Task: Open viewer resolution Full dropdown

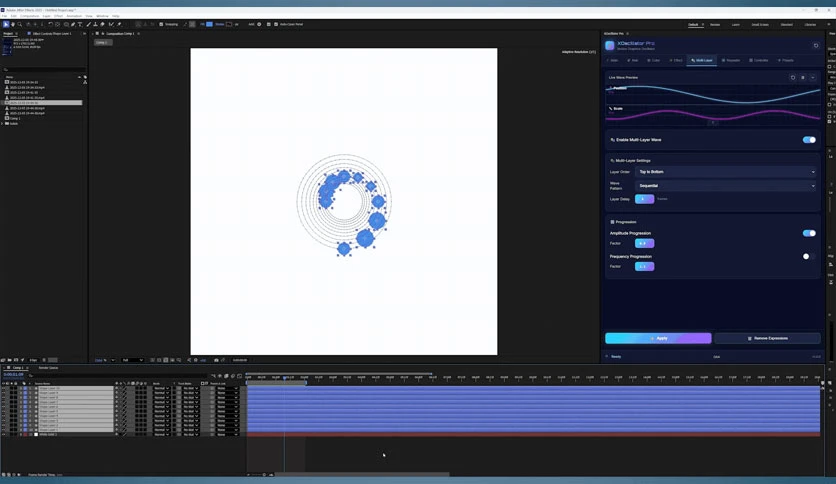Action: 132,360
